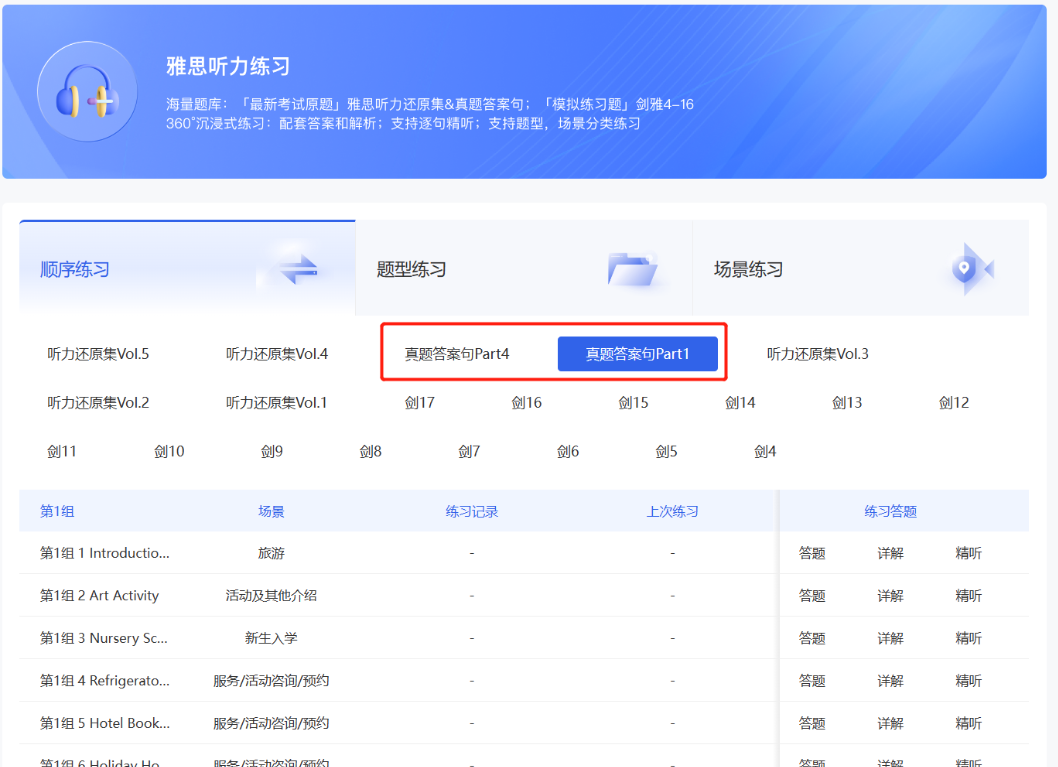Click the 上次练习 column header
This screenshot has height=767, width=1058.
coord(673,511)
